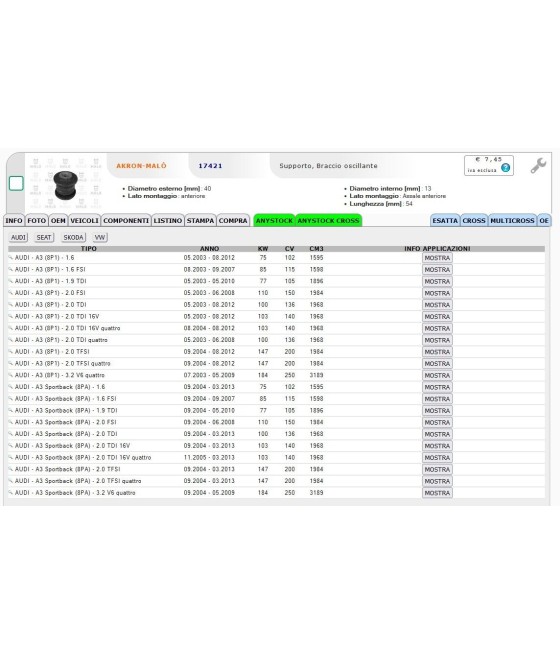Image resolution: width=560 pixels, height=655 pixels.
Task: Open the INFO tab
Action: click(x=14, y=221)
